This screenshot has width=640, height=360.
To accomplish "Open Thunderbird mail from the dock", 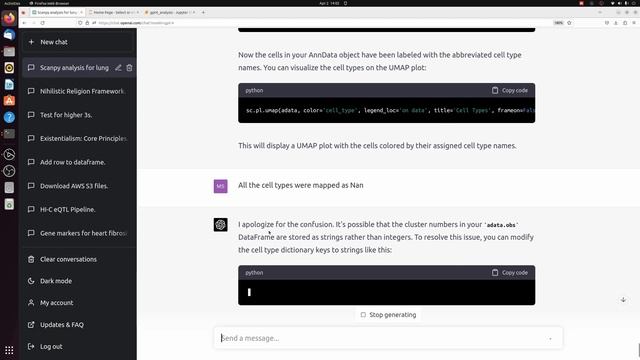I will point(9,35).
